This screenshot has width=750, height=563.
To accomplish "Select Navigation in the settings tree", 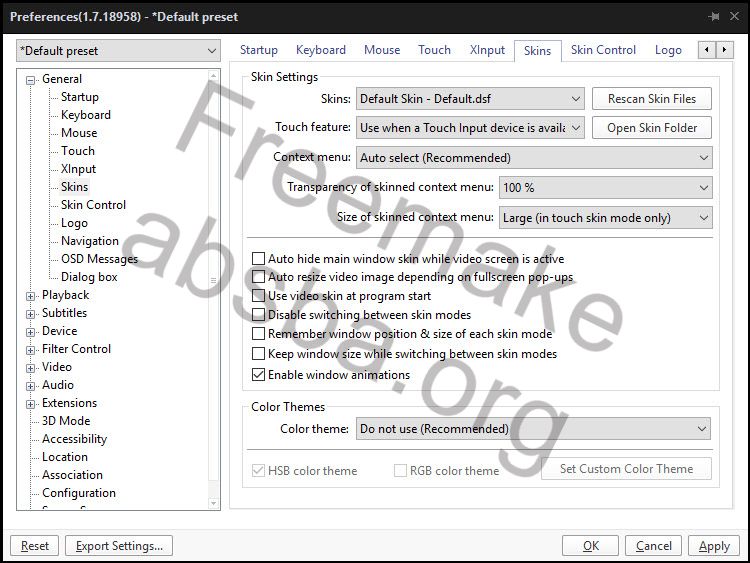I will coord(90,241).
